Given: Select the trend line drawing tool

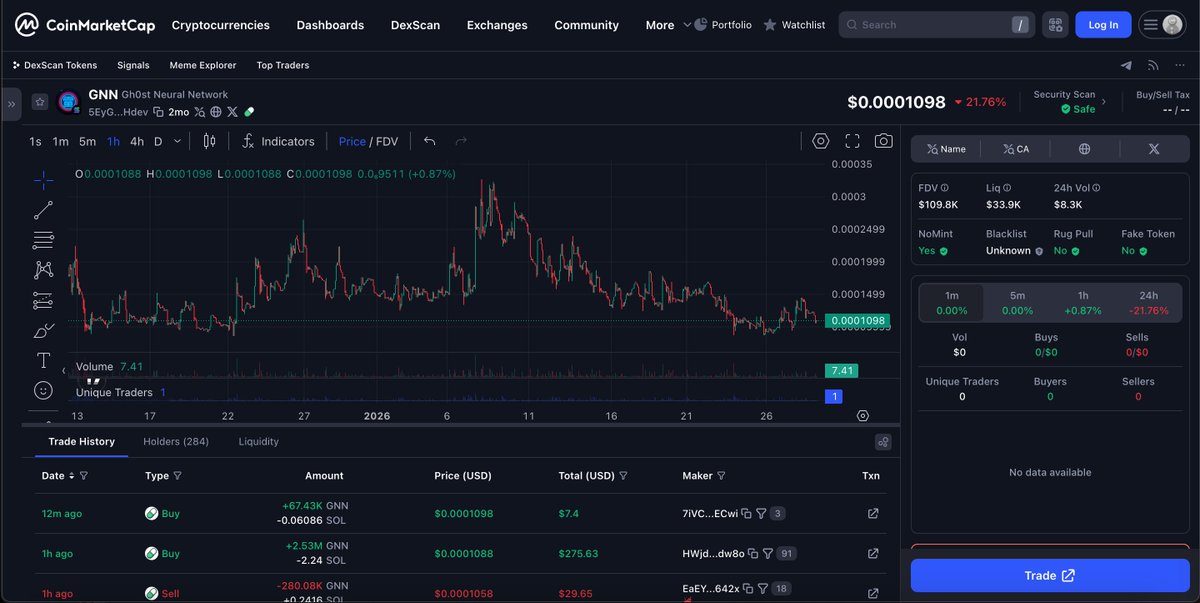Looking at the screenshot, I should (x=43, y=210).
